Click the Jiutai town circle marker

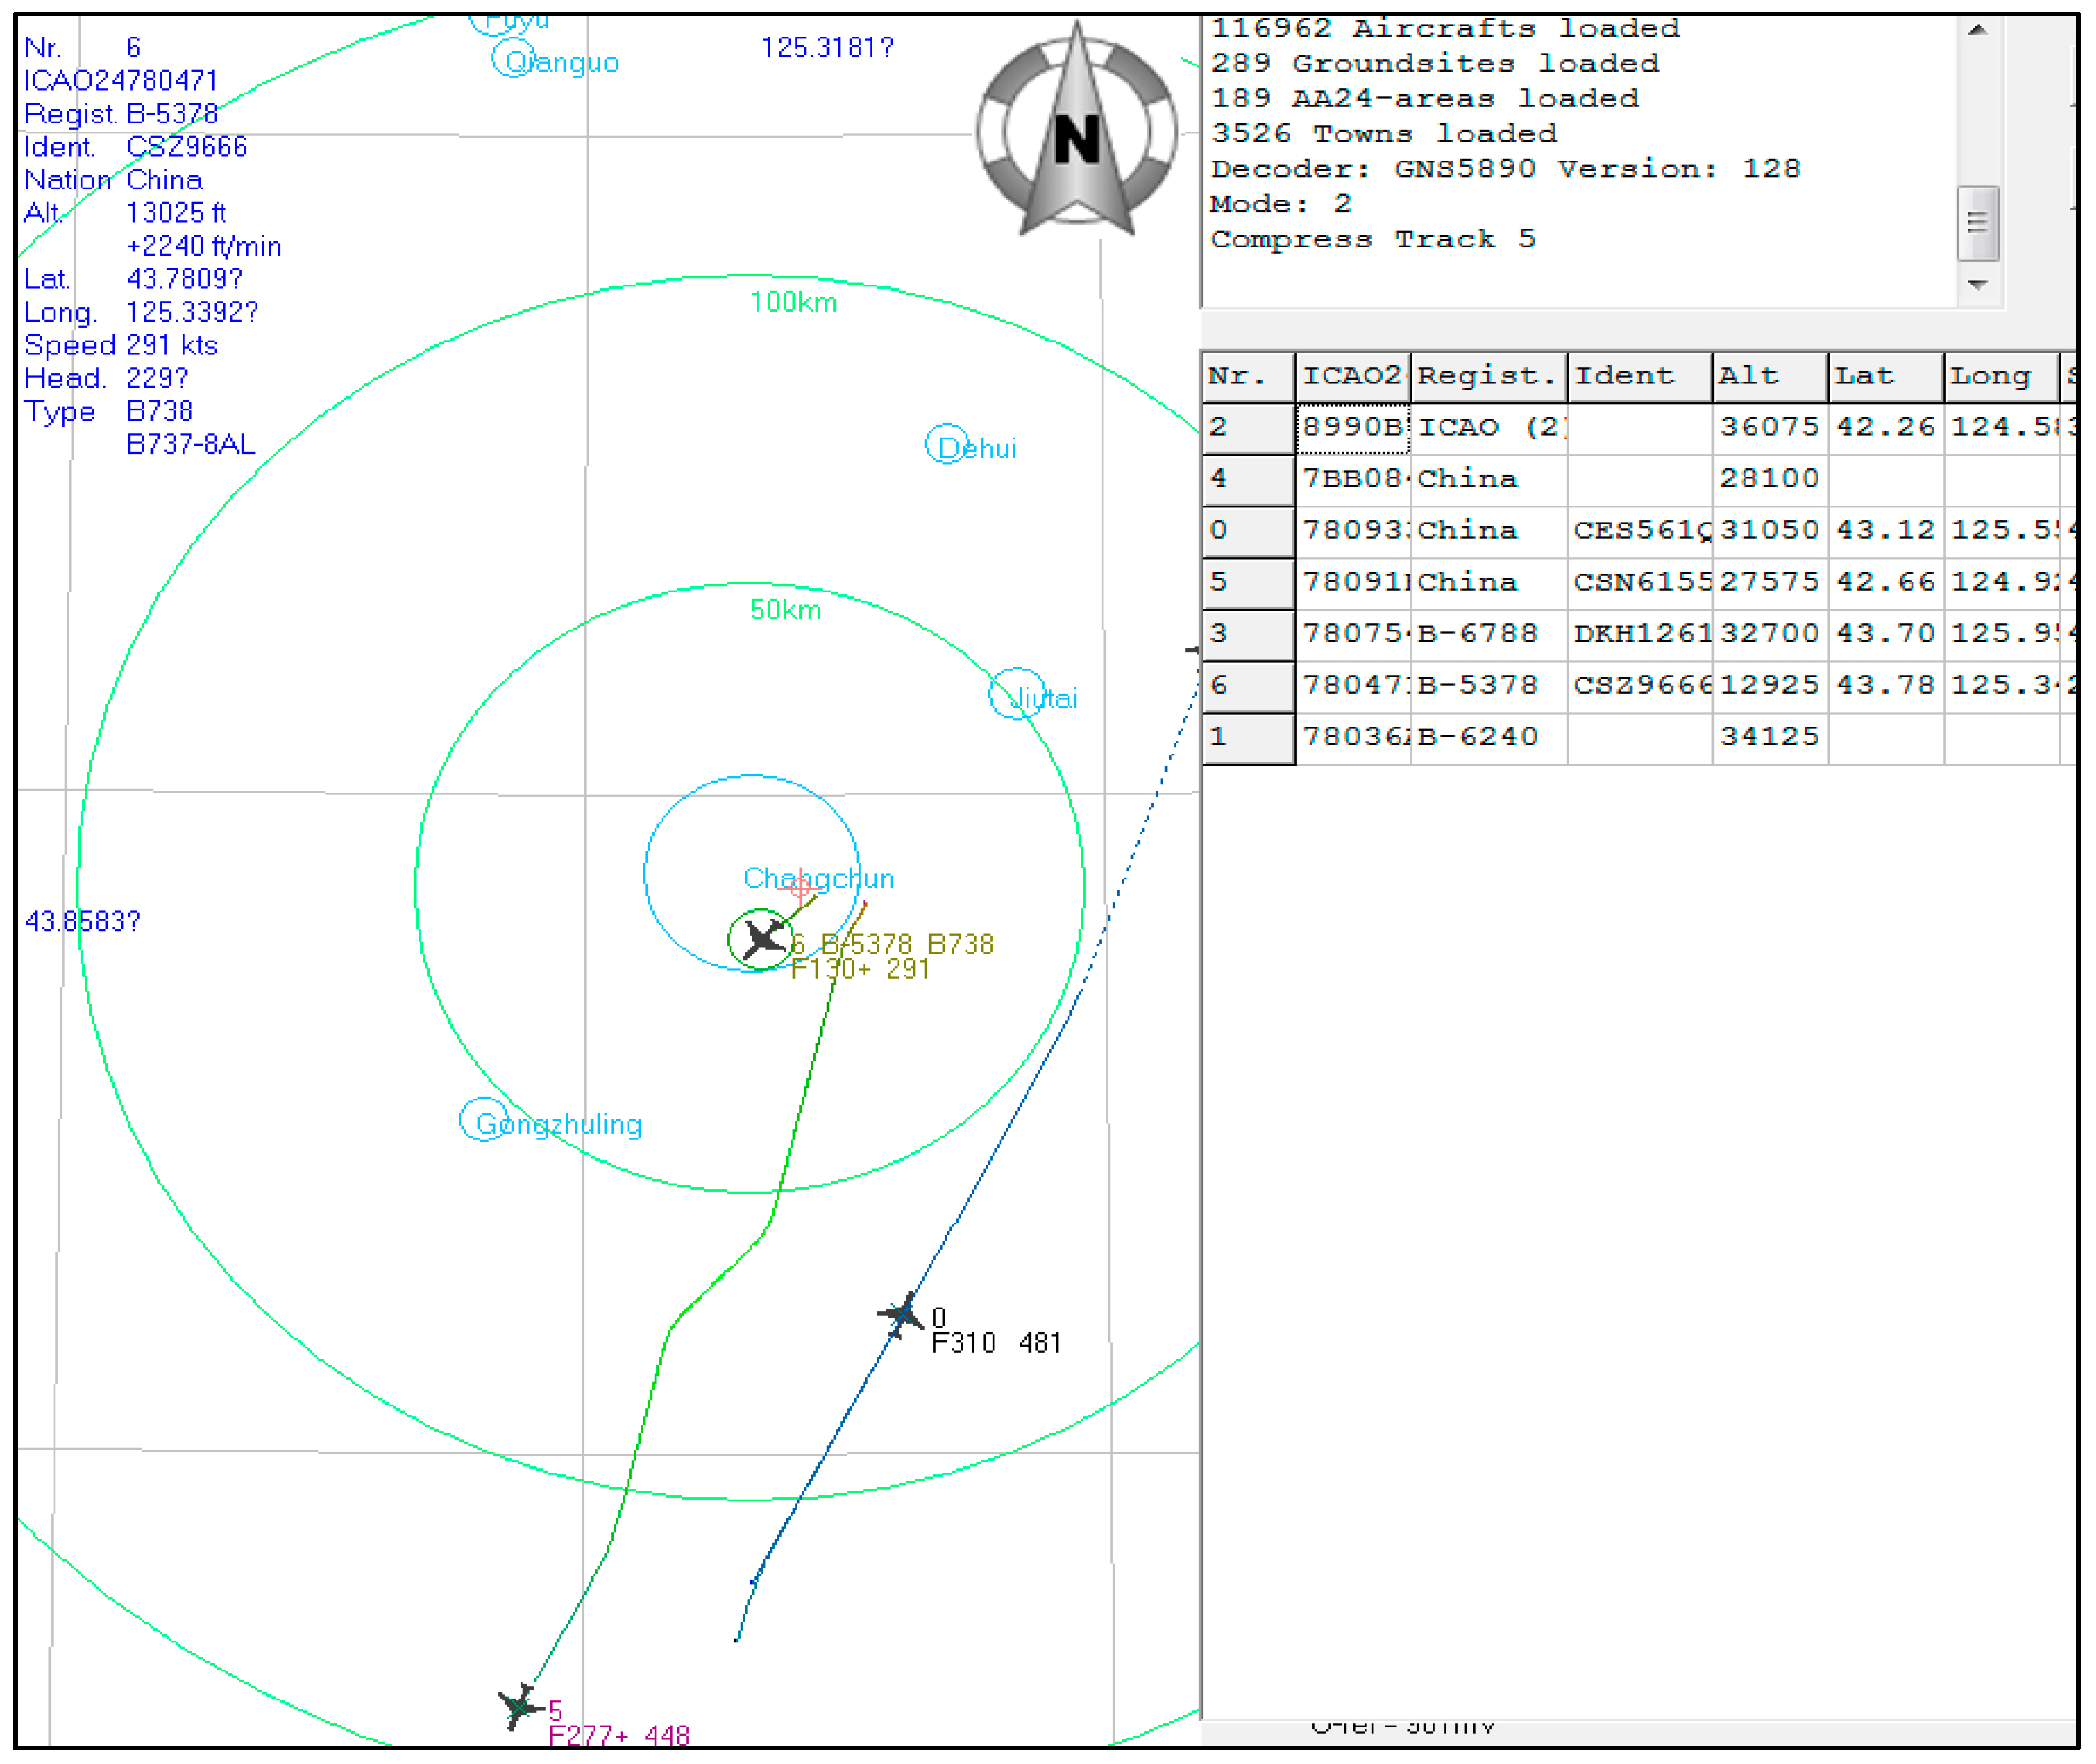(x=1017, y=693)
